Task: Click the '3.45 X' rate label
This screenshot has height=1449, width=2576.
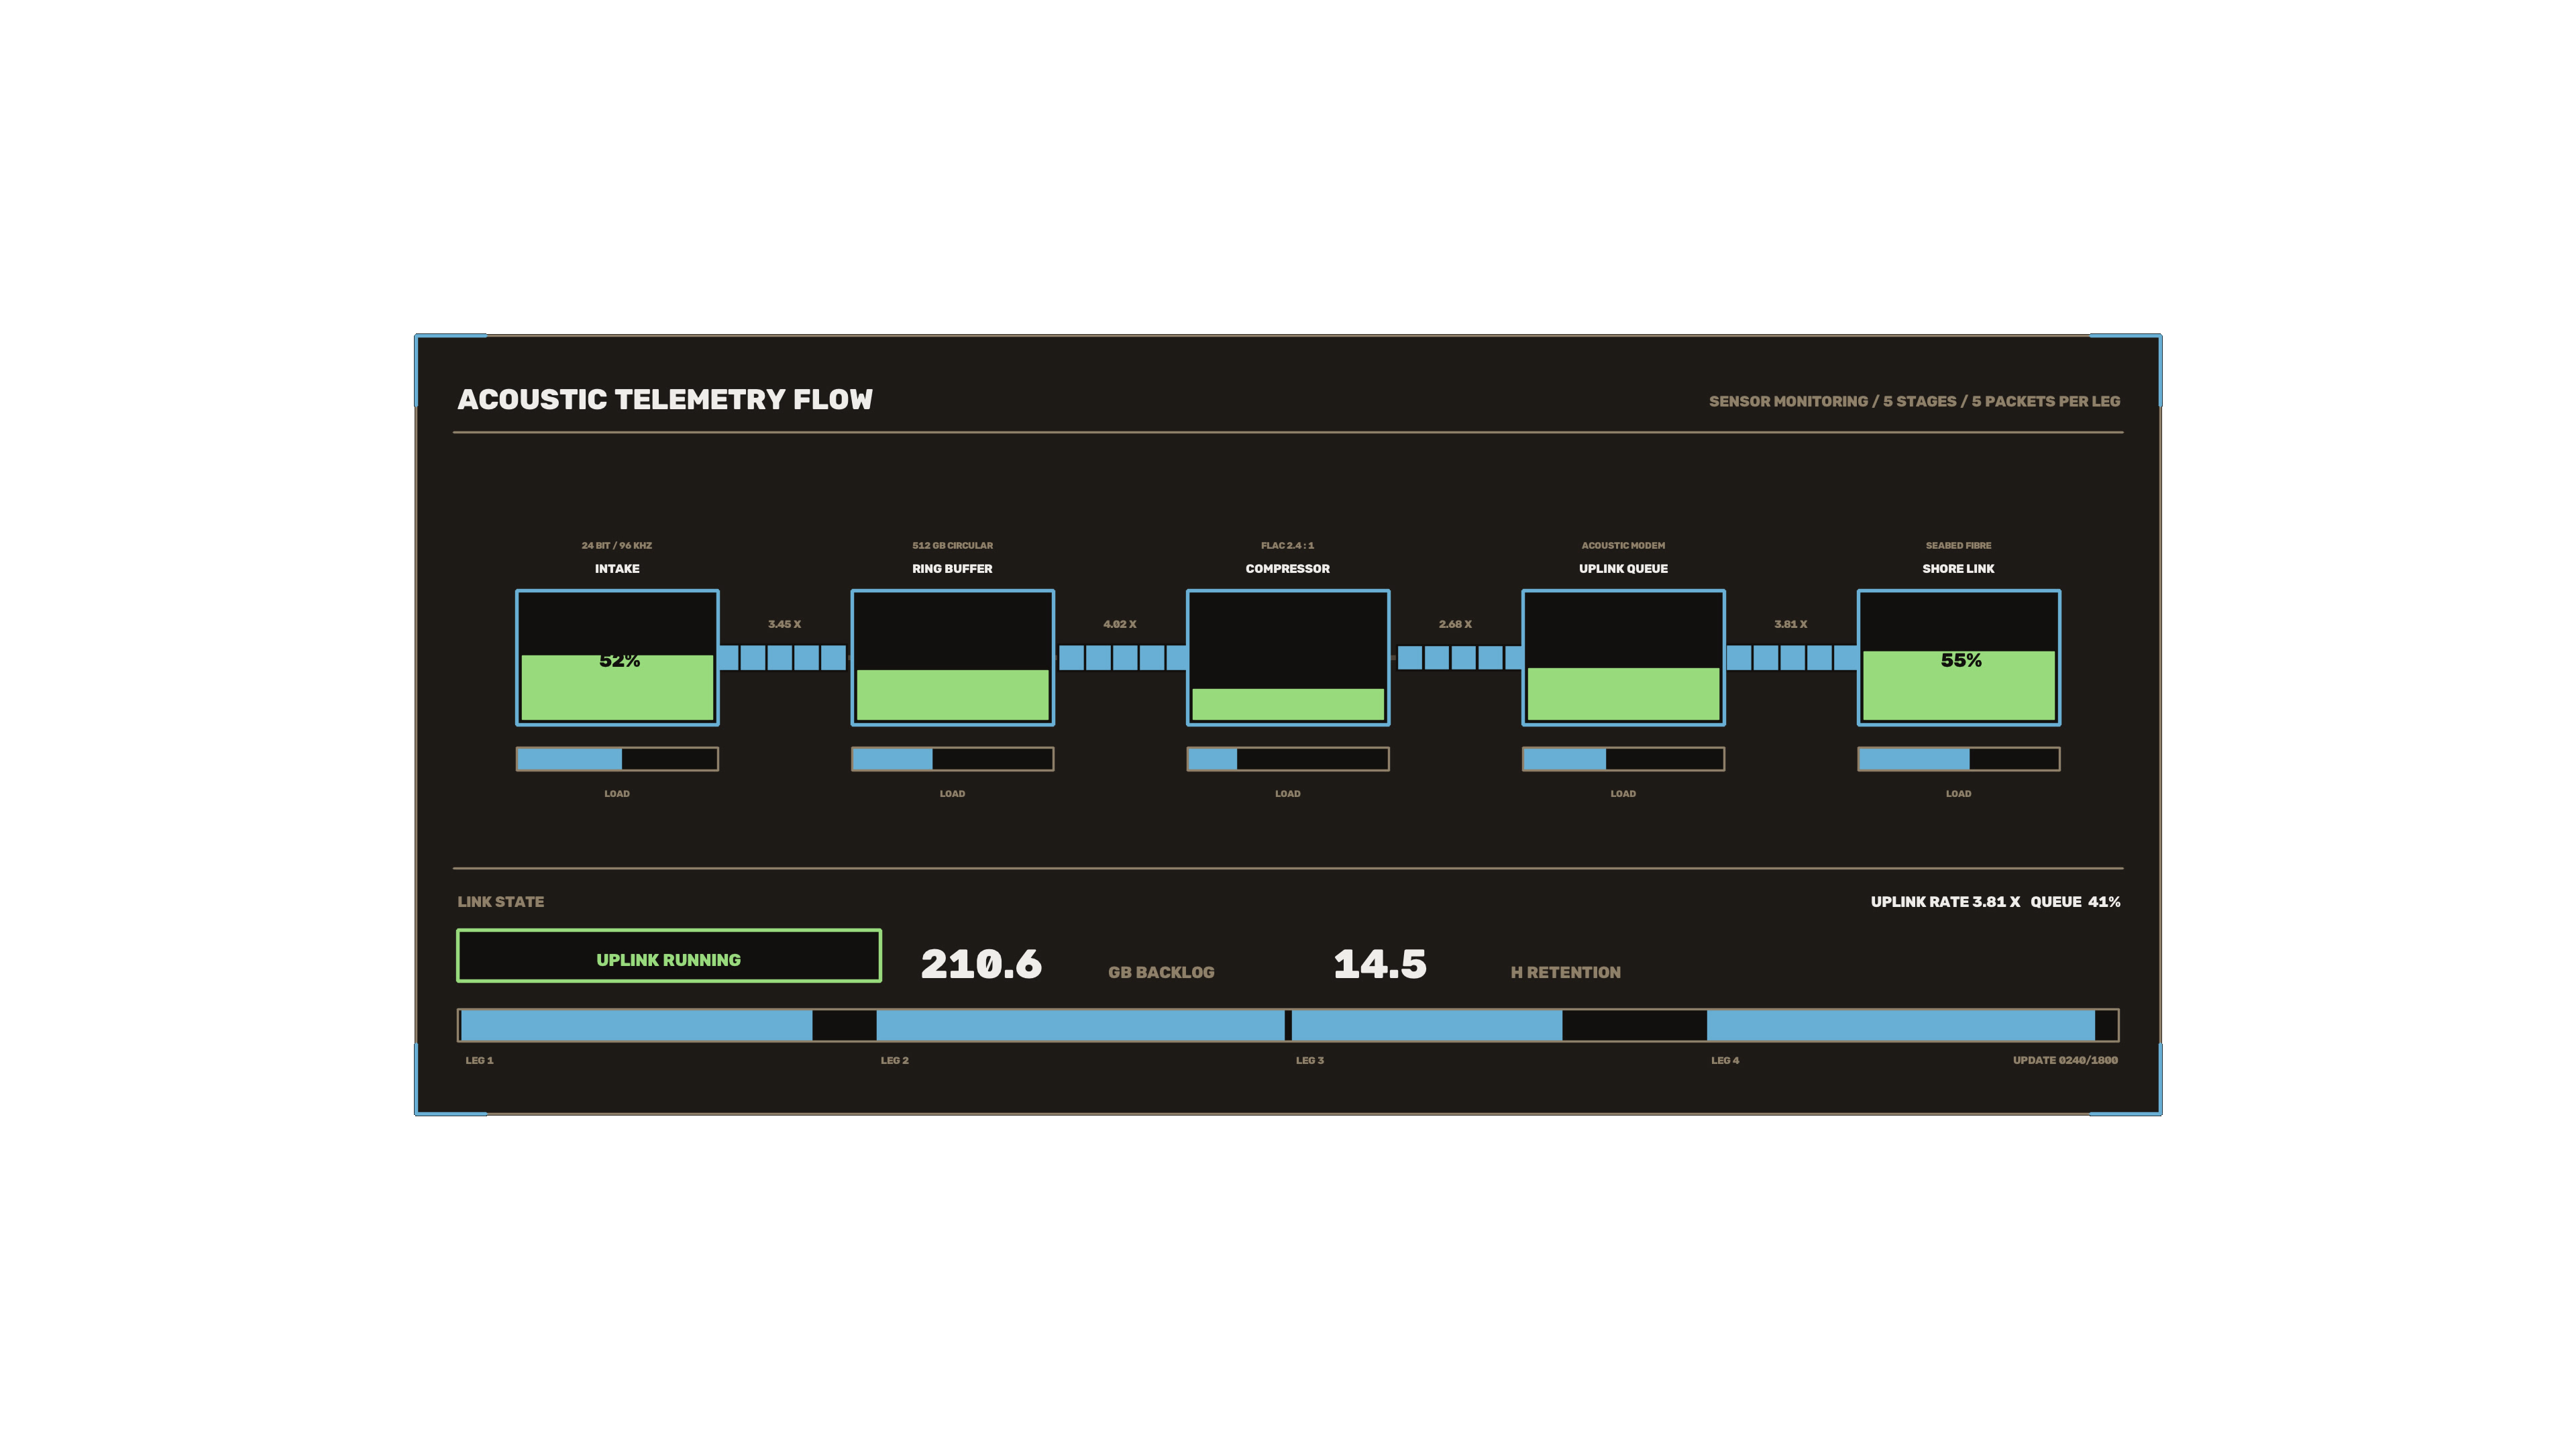Action: point(784,624)
